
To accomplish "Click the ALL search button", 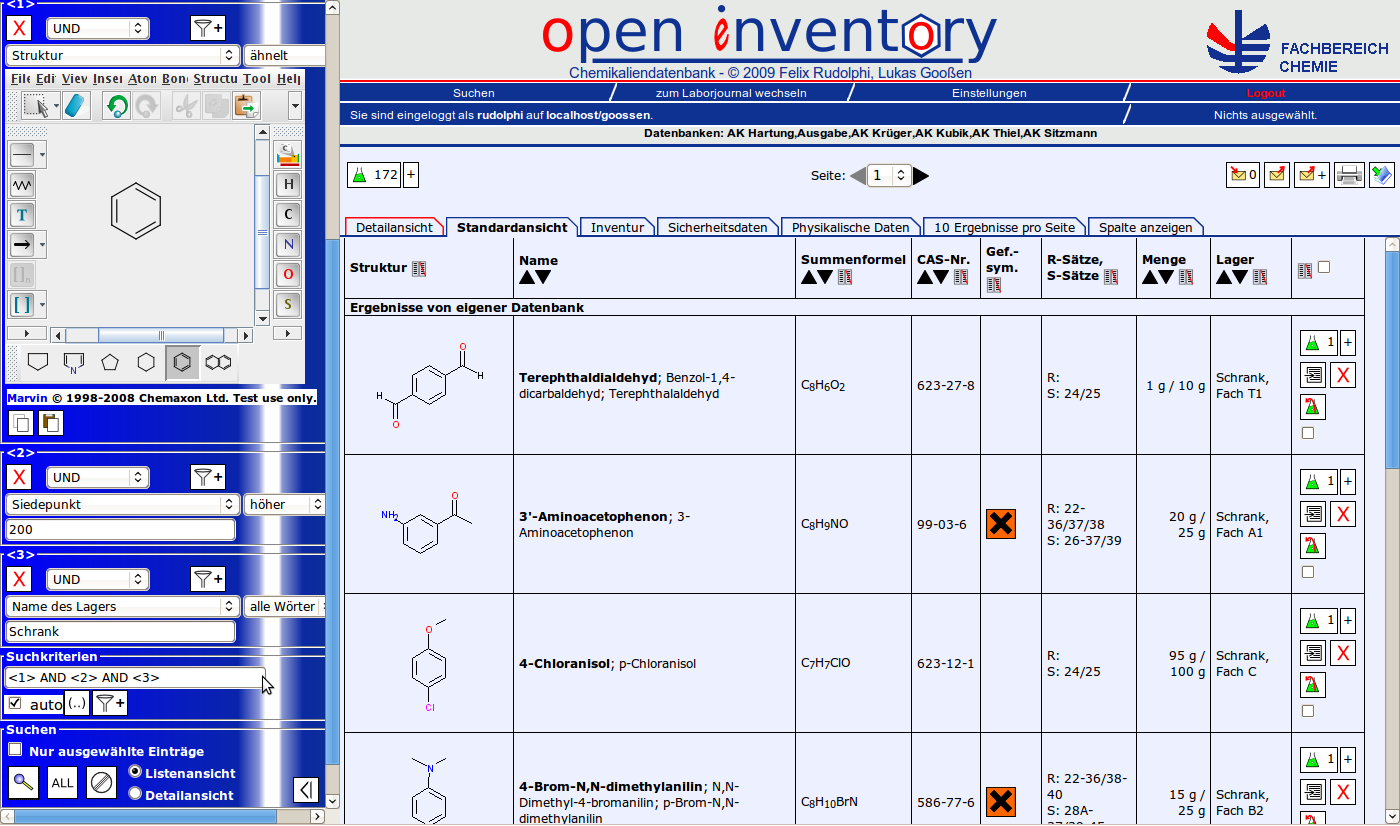I will (62, 783).
